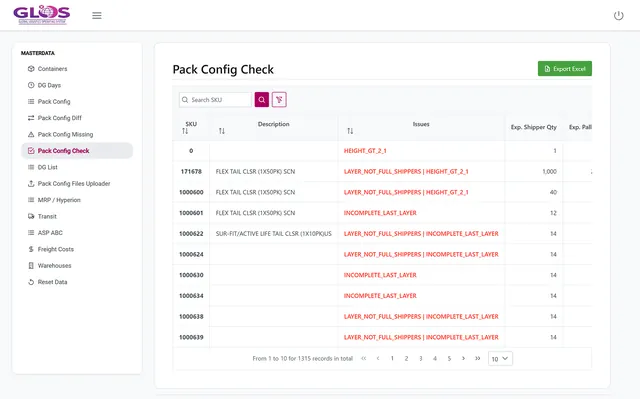
Task: Open the Freight Costs page
Action: tap(56, 249)
